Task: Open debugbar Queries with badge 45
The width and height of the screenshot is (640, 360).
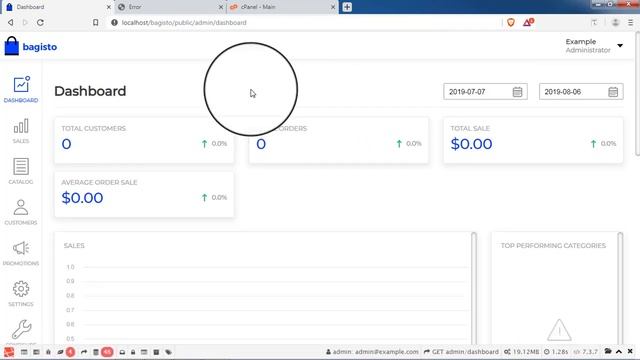Action: (102, 352)
